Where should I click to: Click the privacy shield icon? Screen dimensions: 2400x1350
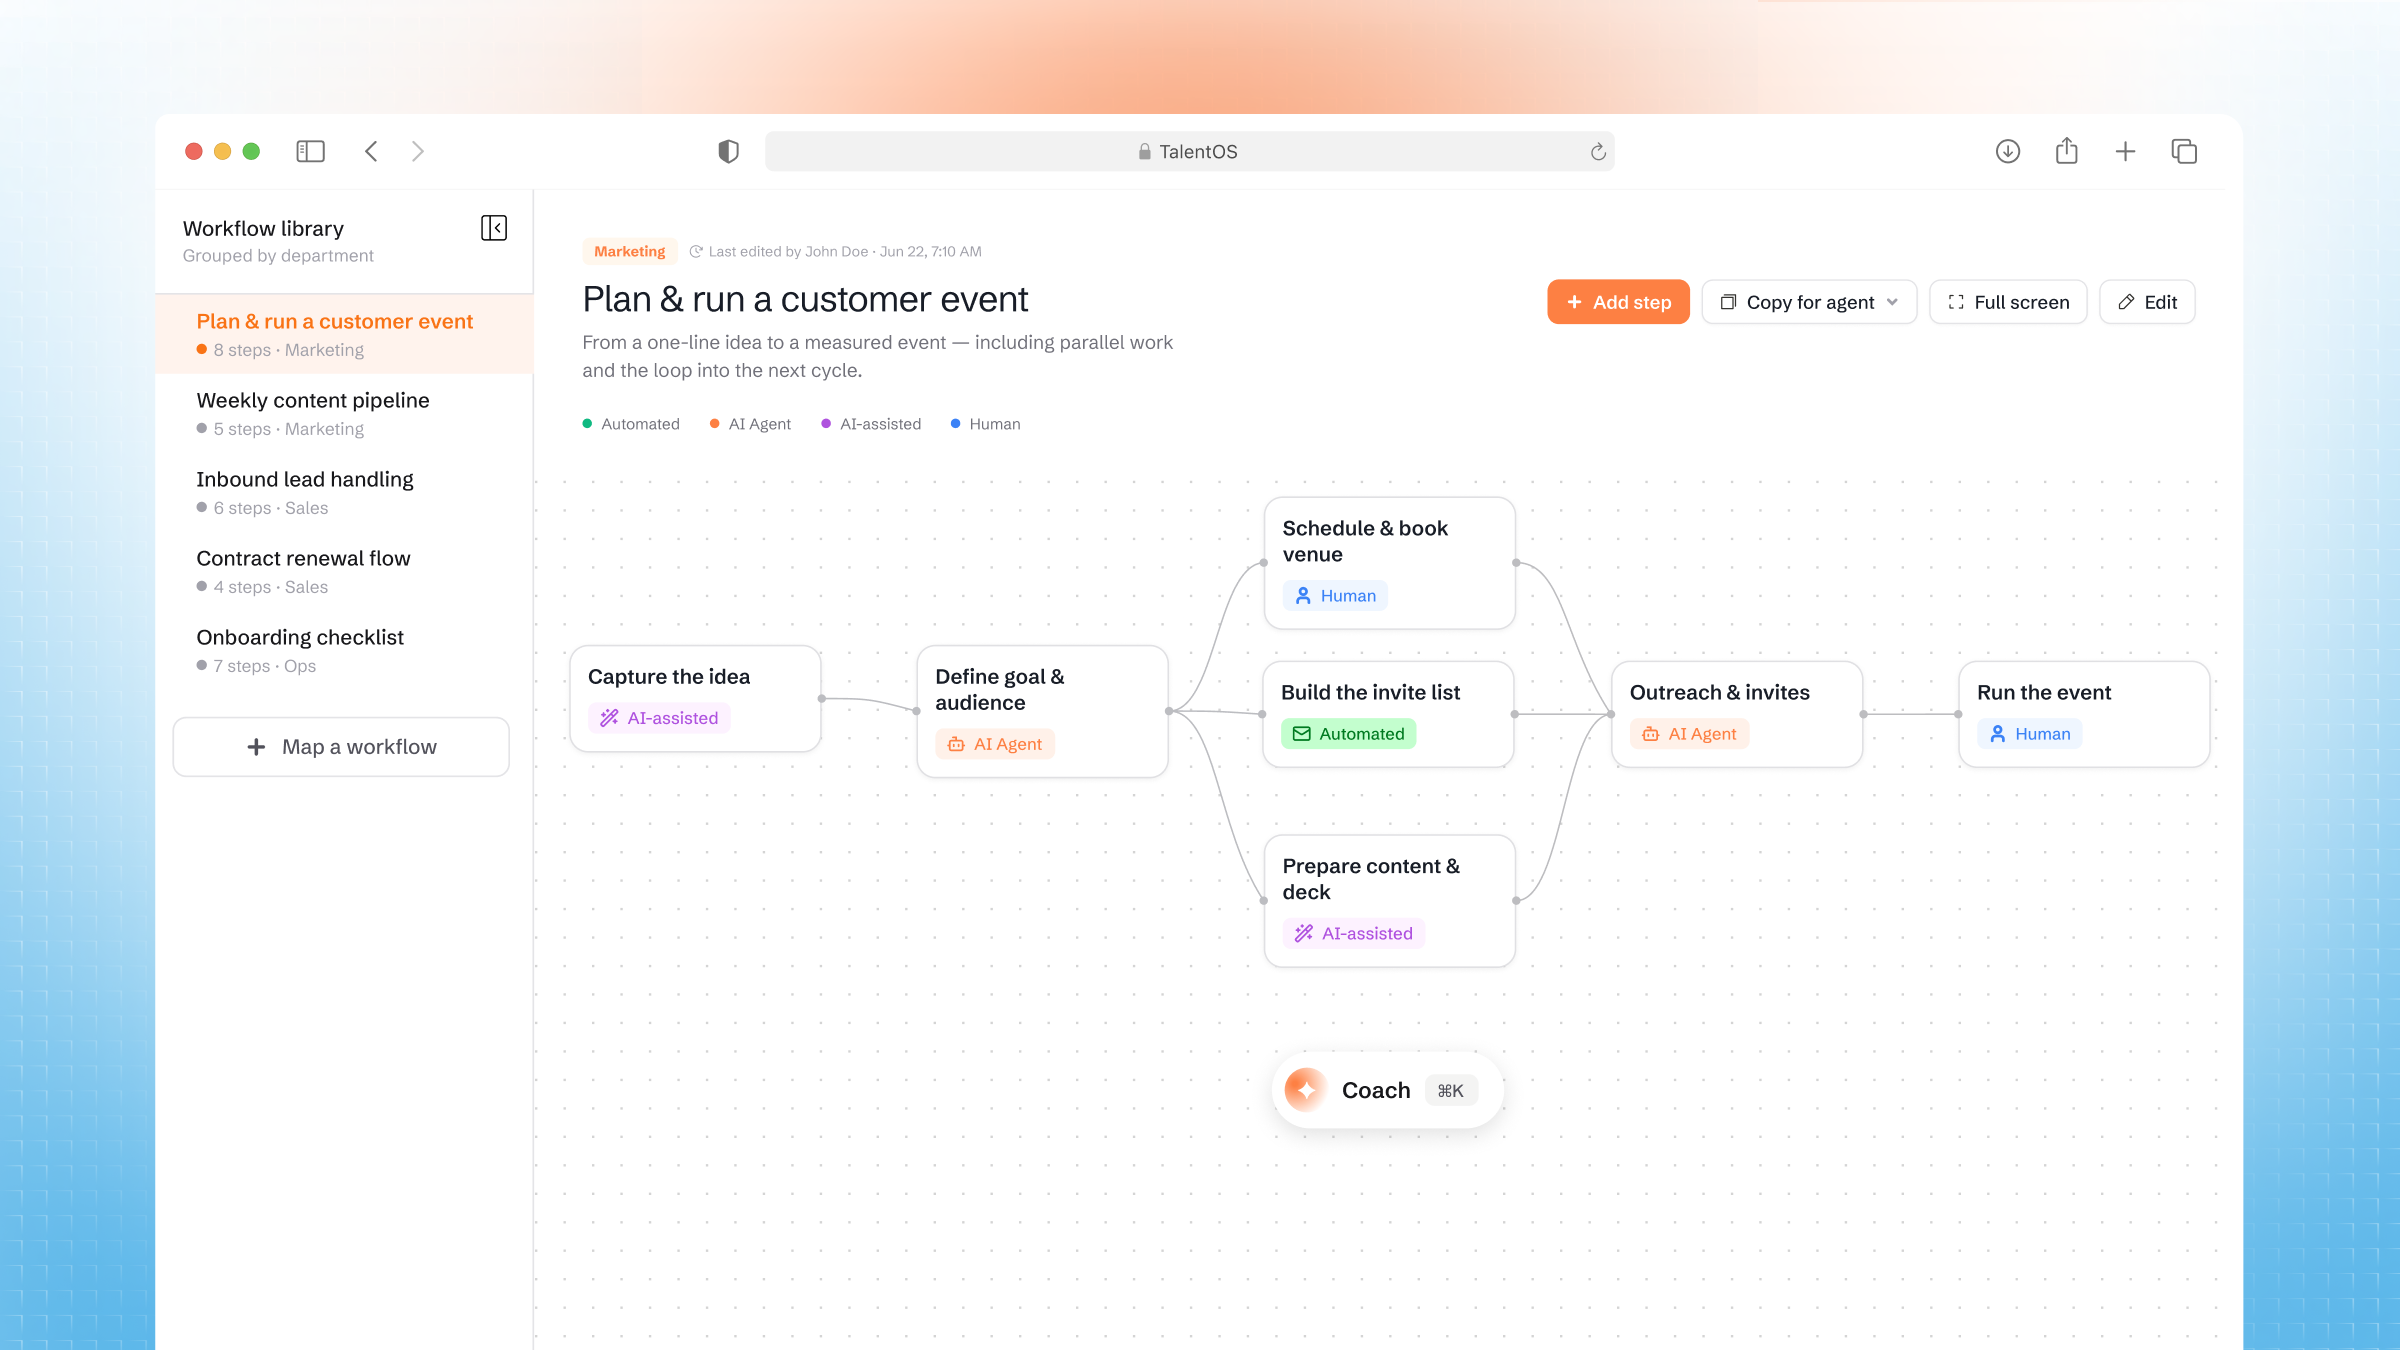728,151
